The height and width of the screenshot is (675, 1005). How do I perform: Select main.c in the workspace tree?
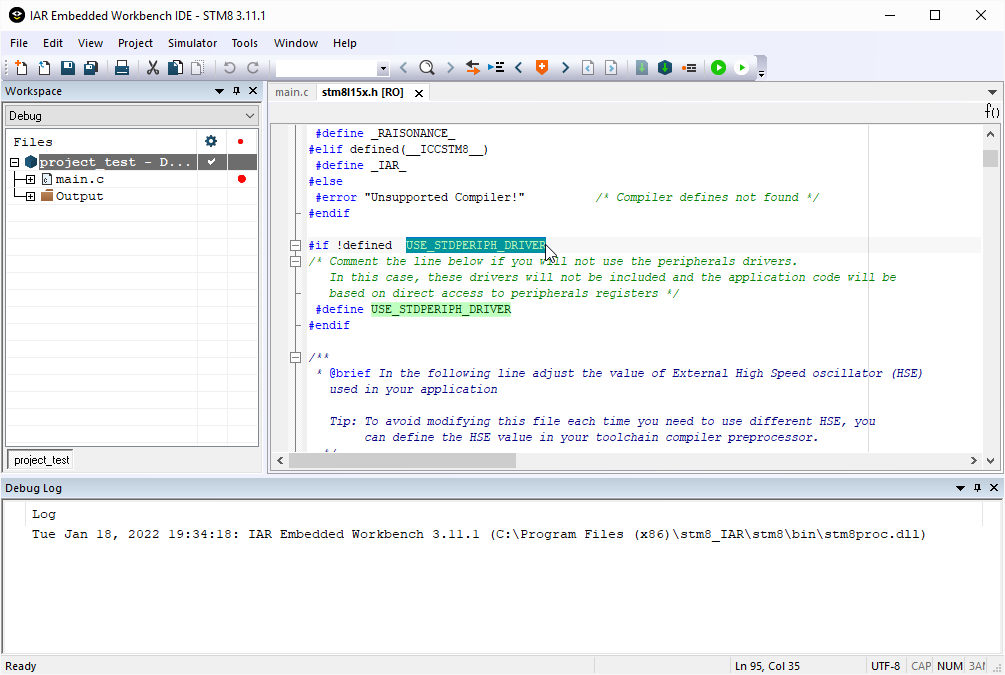pos(79,179)
